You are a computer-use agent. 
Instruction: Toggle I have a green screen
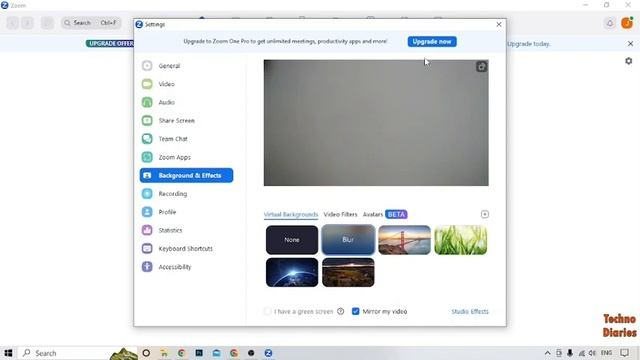[267, 311]
